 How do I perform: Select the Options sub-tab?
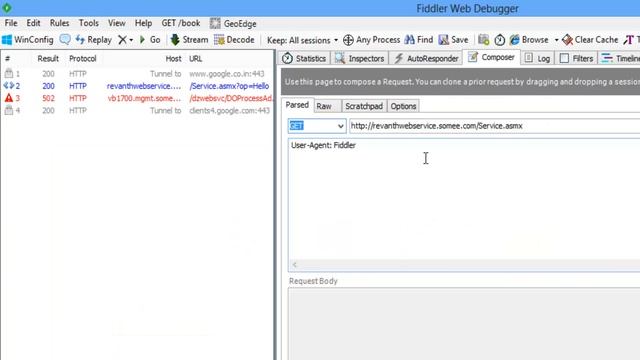(x=403, y=106)
